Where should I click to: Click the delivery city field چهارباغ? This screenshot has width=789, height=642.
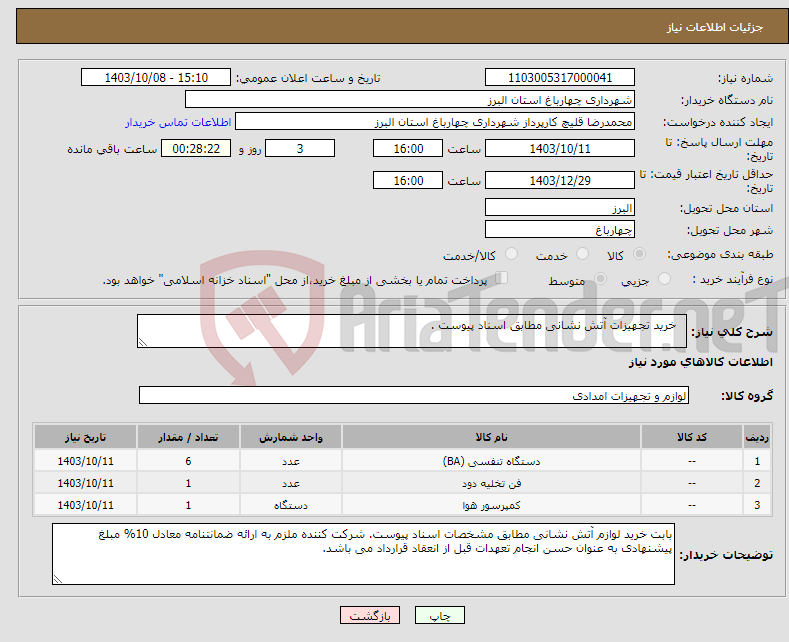tap(560, 229)
